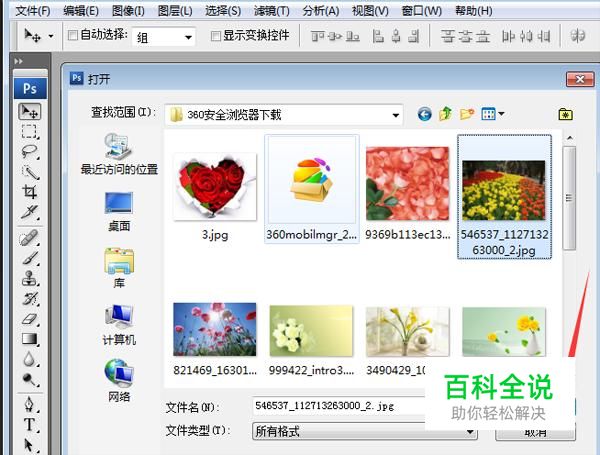The width and height of the screenshot is (600, 455).
Task: Go to 库 libraries location
Action: [x=119, y=268]
